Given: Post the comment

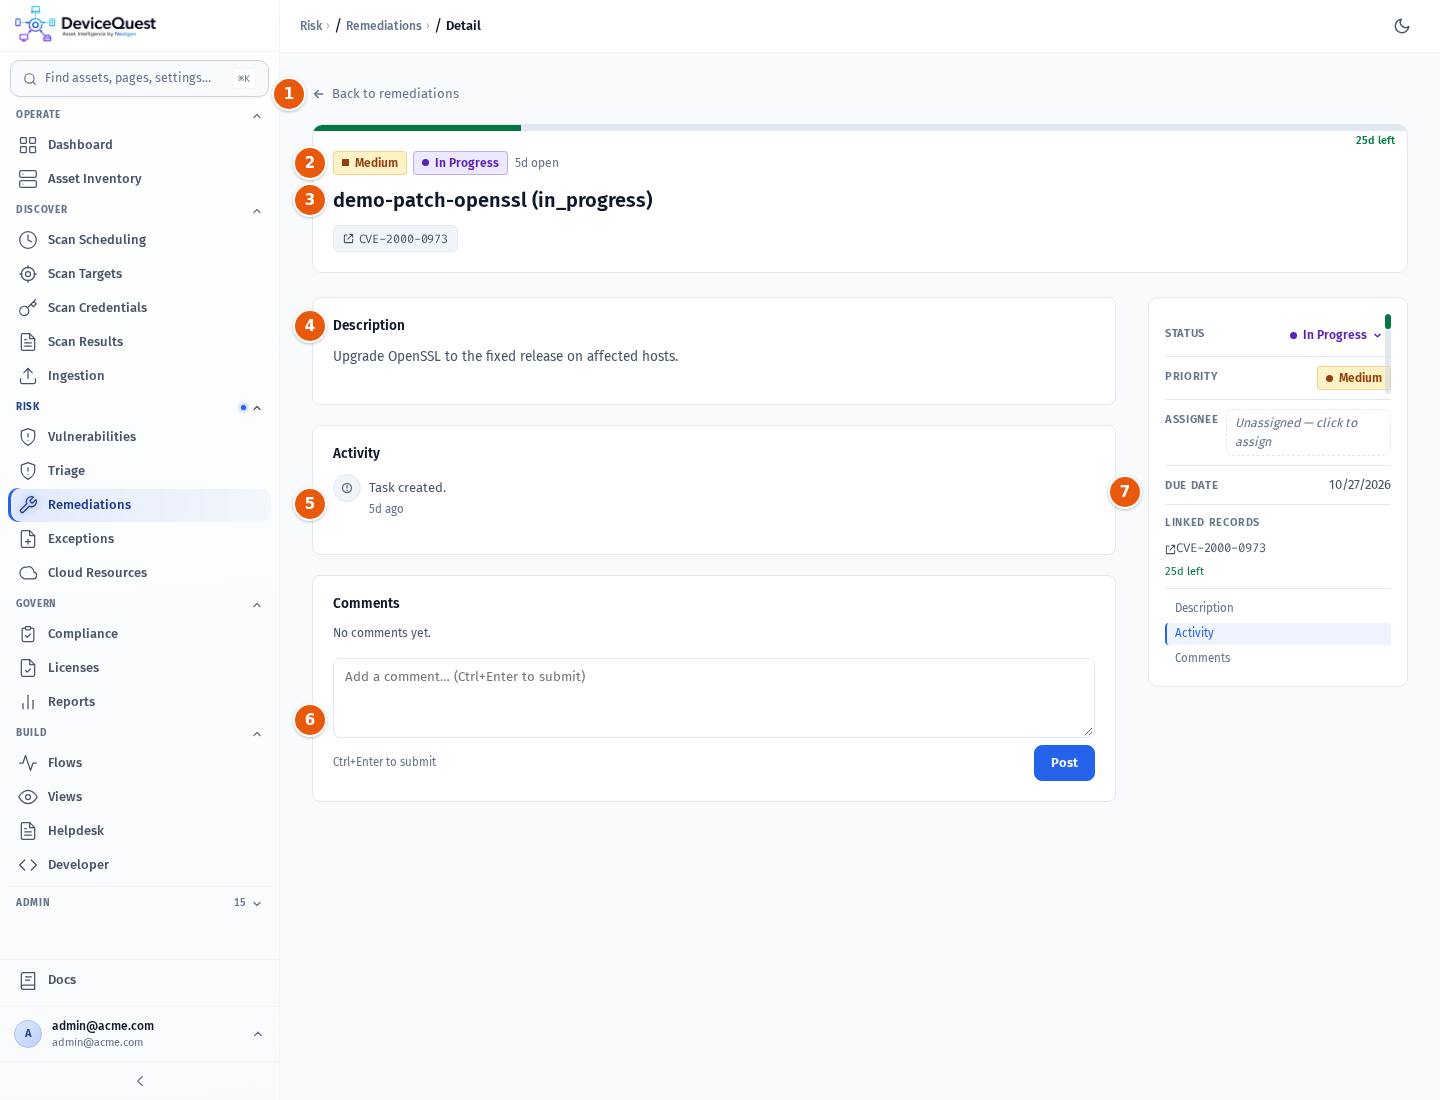Looking at the screenshot, I should coord(1064,763).
